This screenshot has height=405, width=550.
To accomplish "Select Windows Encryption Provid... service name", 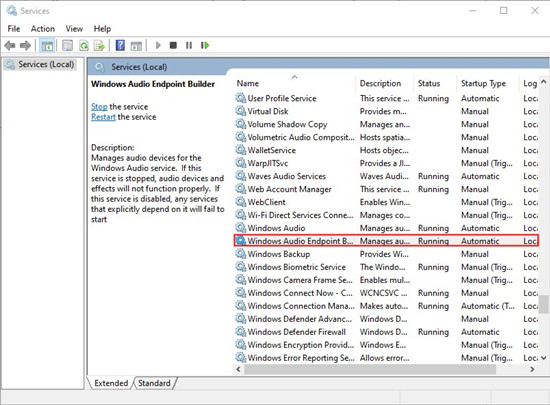I will [301, 345].
